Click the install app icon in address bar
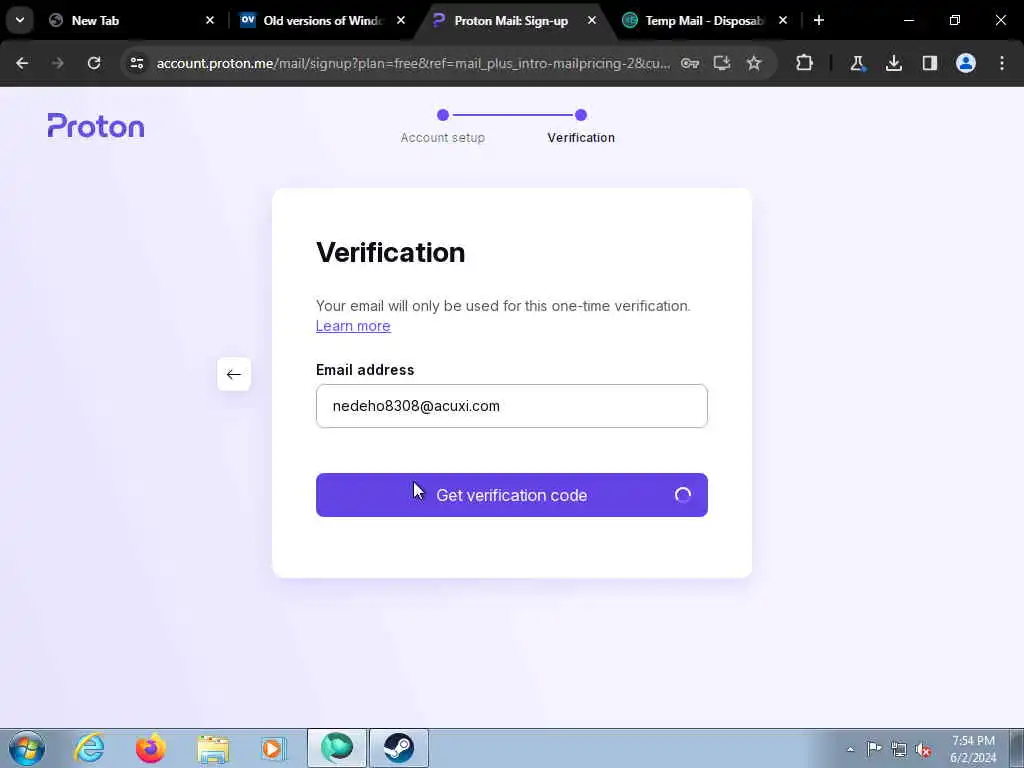 click(x=722, y=63)
